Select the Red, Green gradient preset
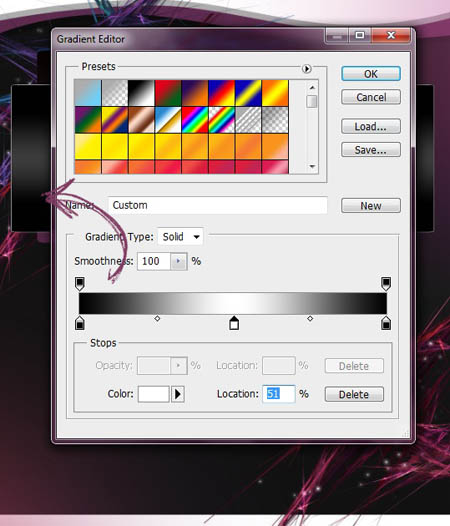 [x=168, y=93]
